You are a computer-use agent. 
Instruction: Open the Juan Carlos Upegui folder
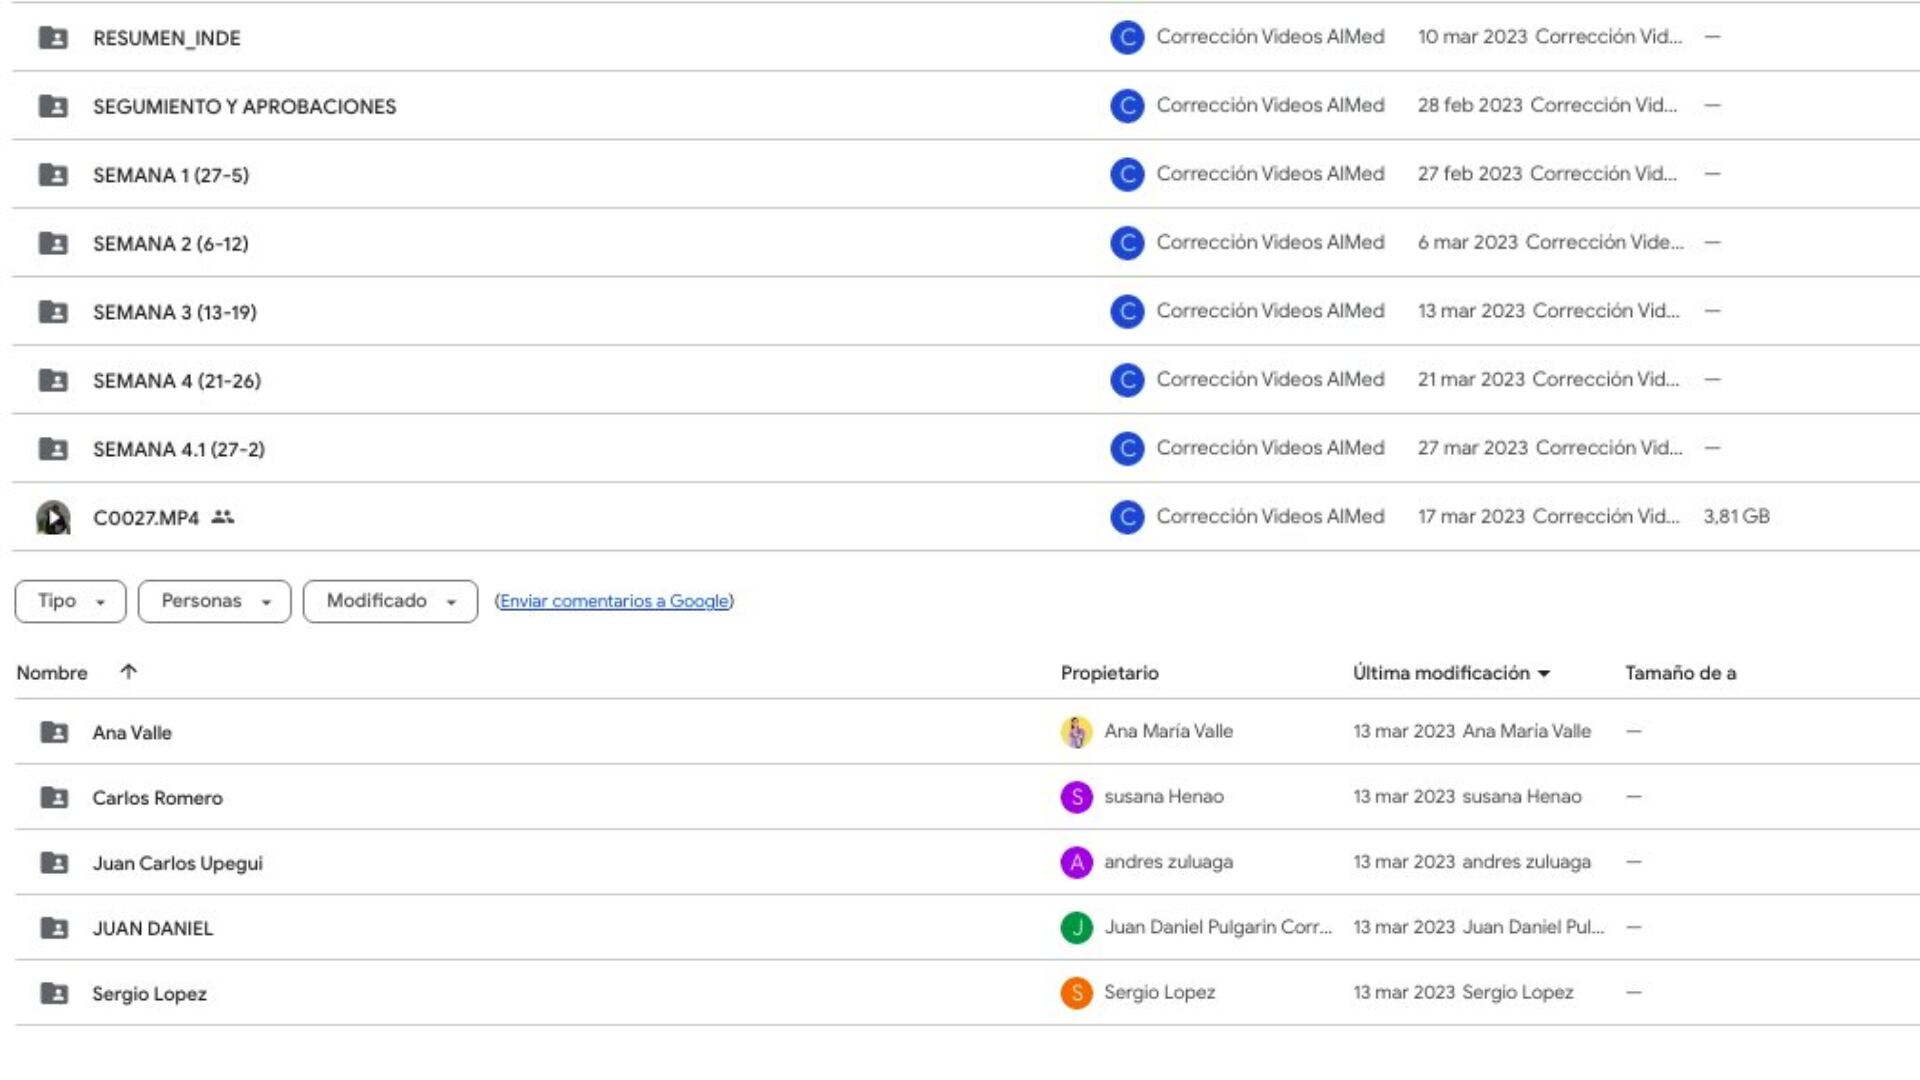(x=177, y=863)
